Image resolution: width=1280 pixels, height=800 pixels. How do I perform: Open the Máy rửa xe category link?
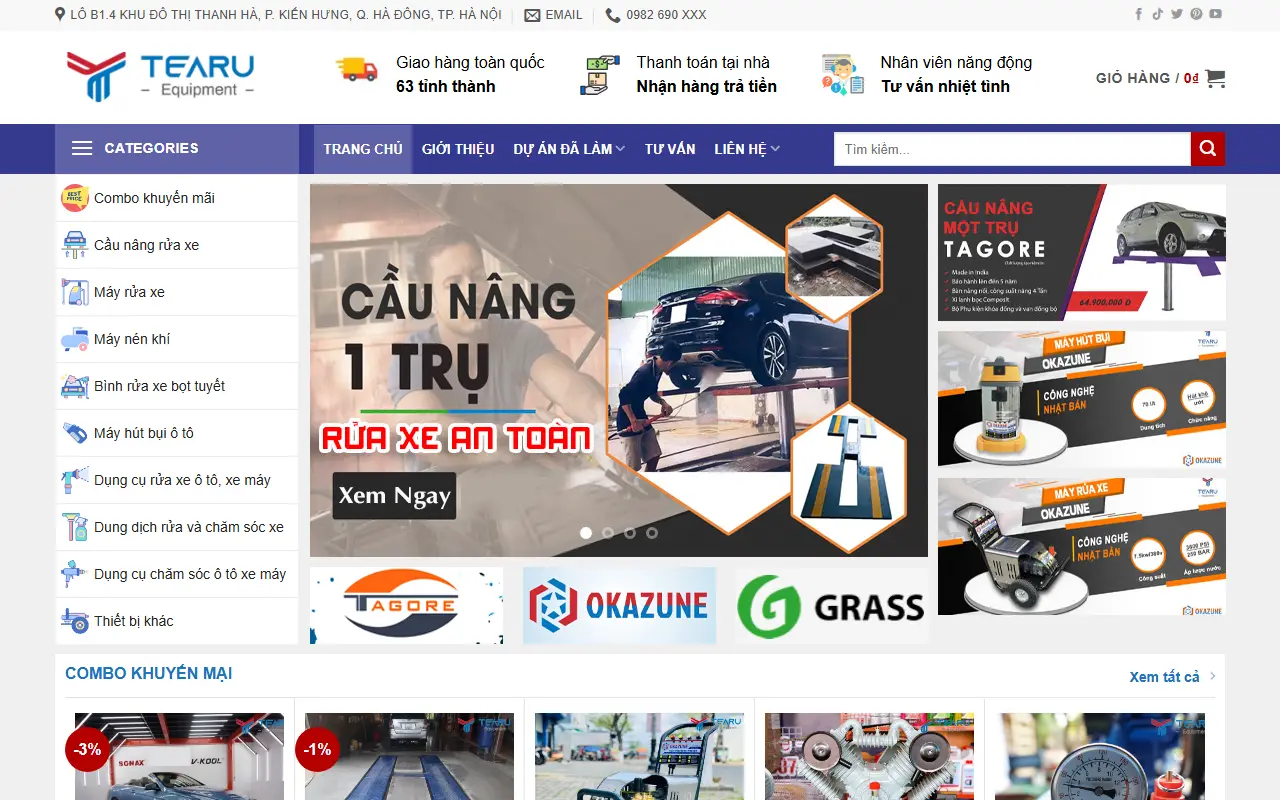129,292
